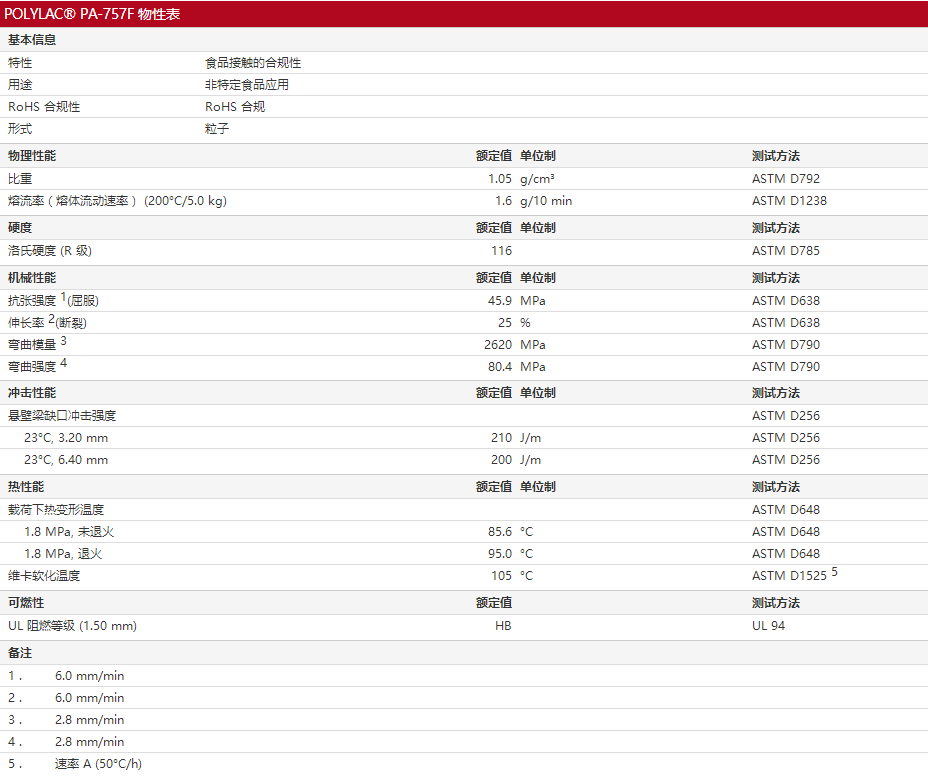928x781 pixels.
Task: Click the 非特定食品应用 value
Action: [247, 85]
